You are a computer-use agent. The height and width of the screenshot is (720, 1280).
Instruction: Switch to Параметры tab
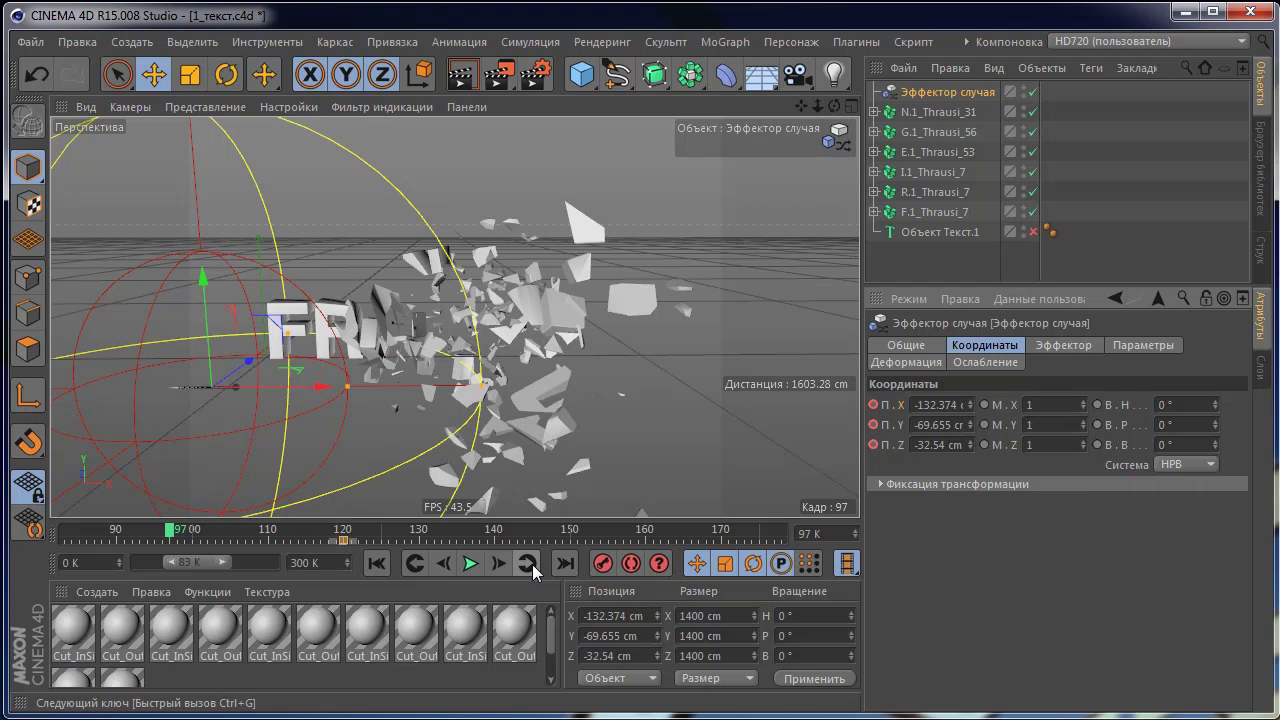[x=1143, y=345]
